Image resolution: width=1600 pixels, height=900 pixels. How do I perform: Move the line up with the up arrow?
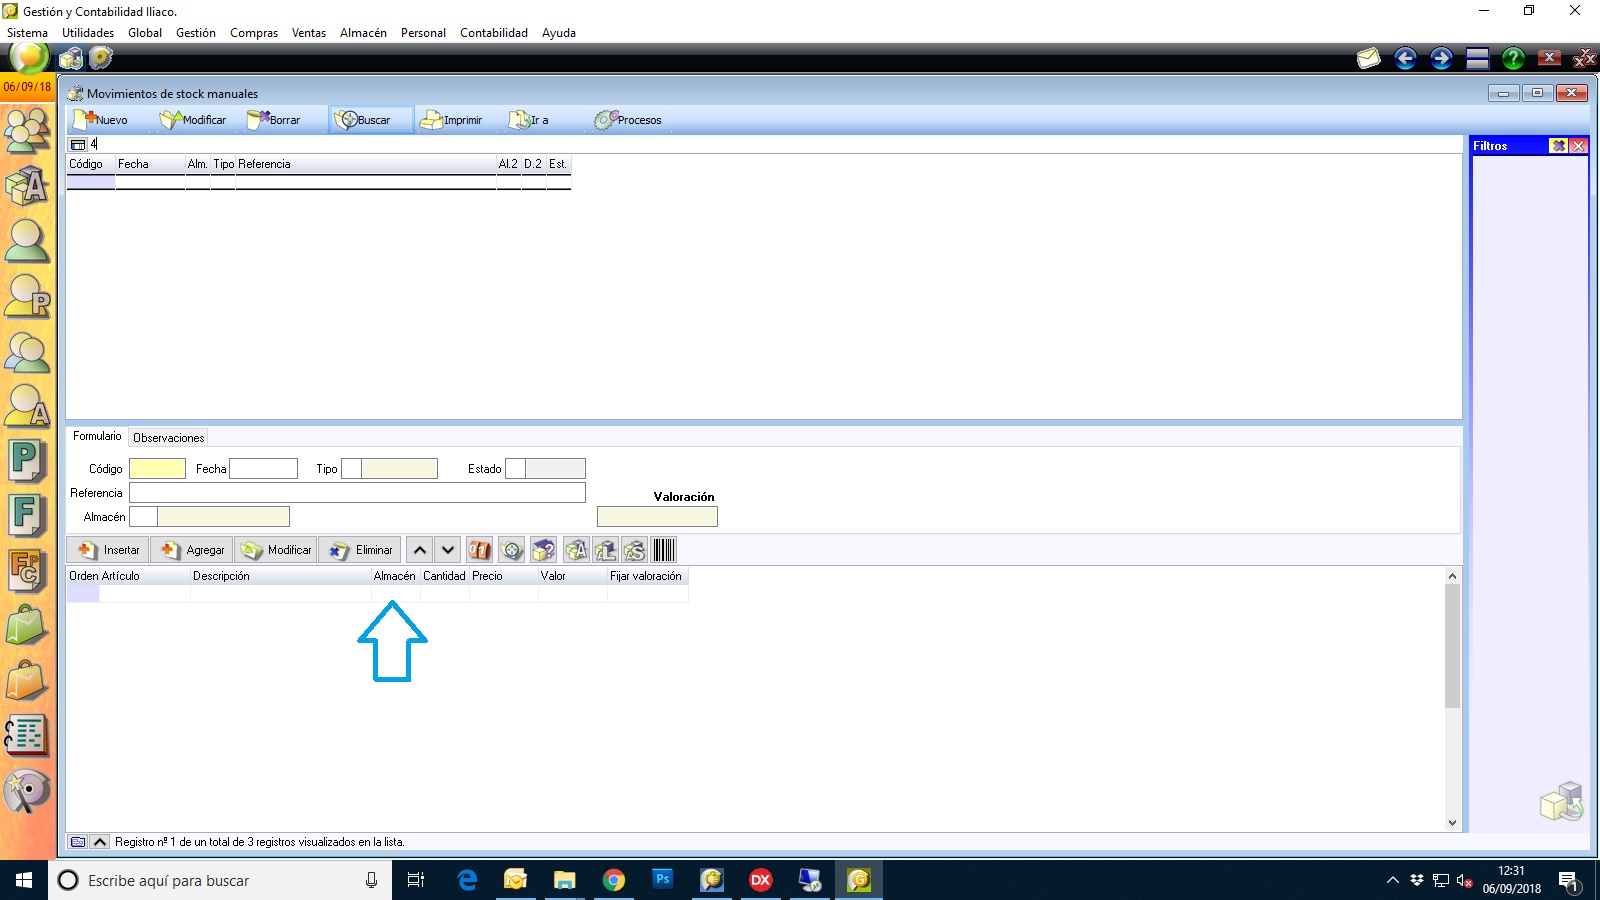tap(420, 550)
